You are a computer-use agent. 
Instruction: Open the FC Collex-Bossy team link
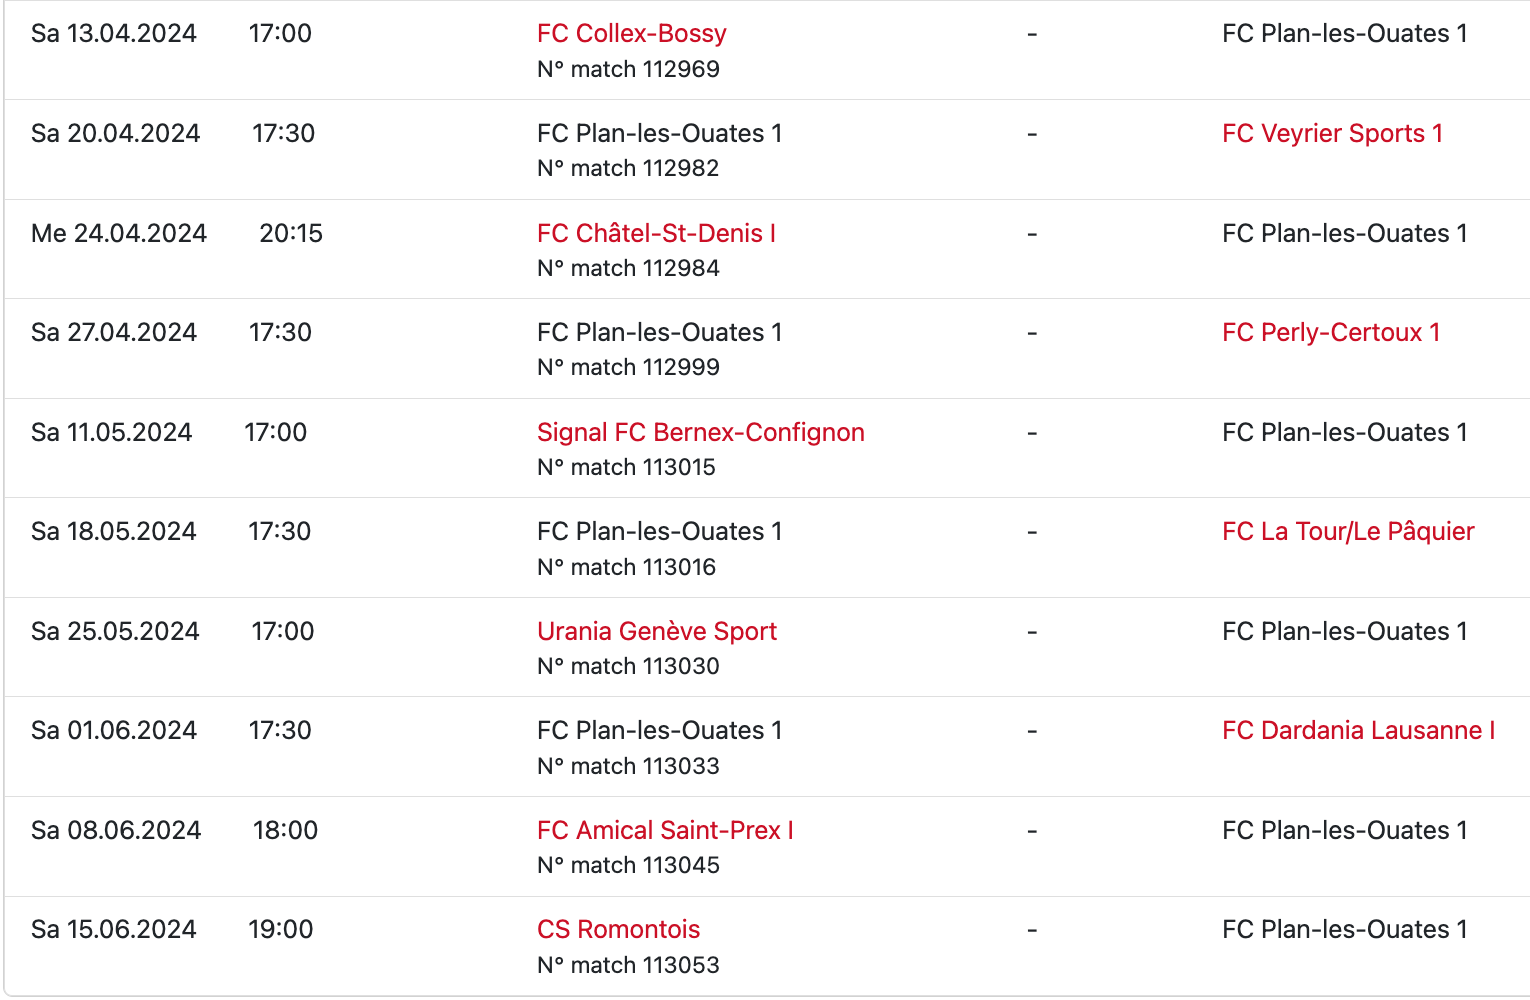coord(631,34)
